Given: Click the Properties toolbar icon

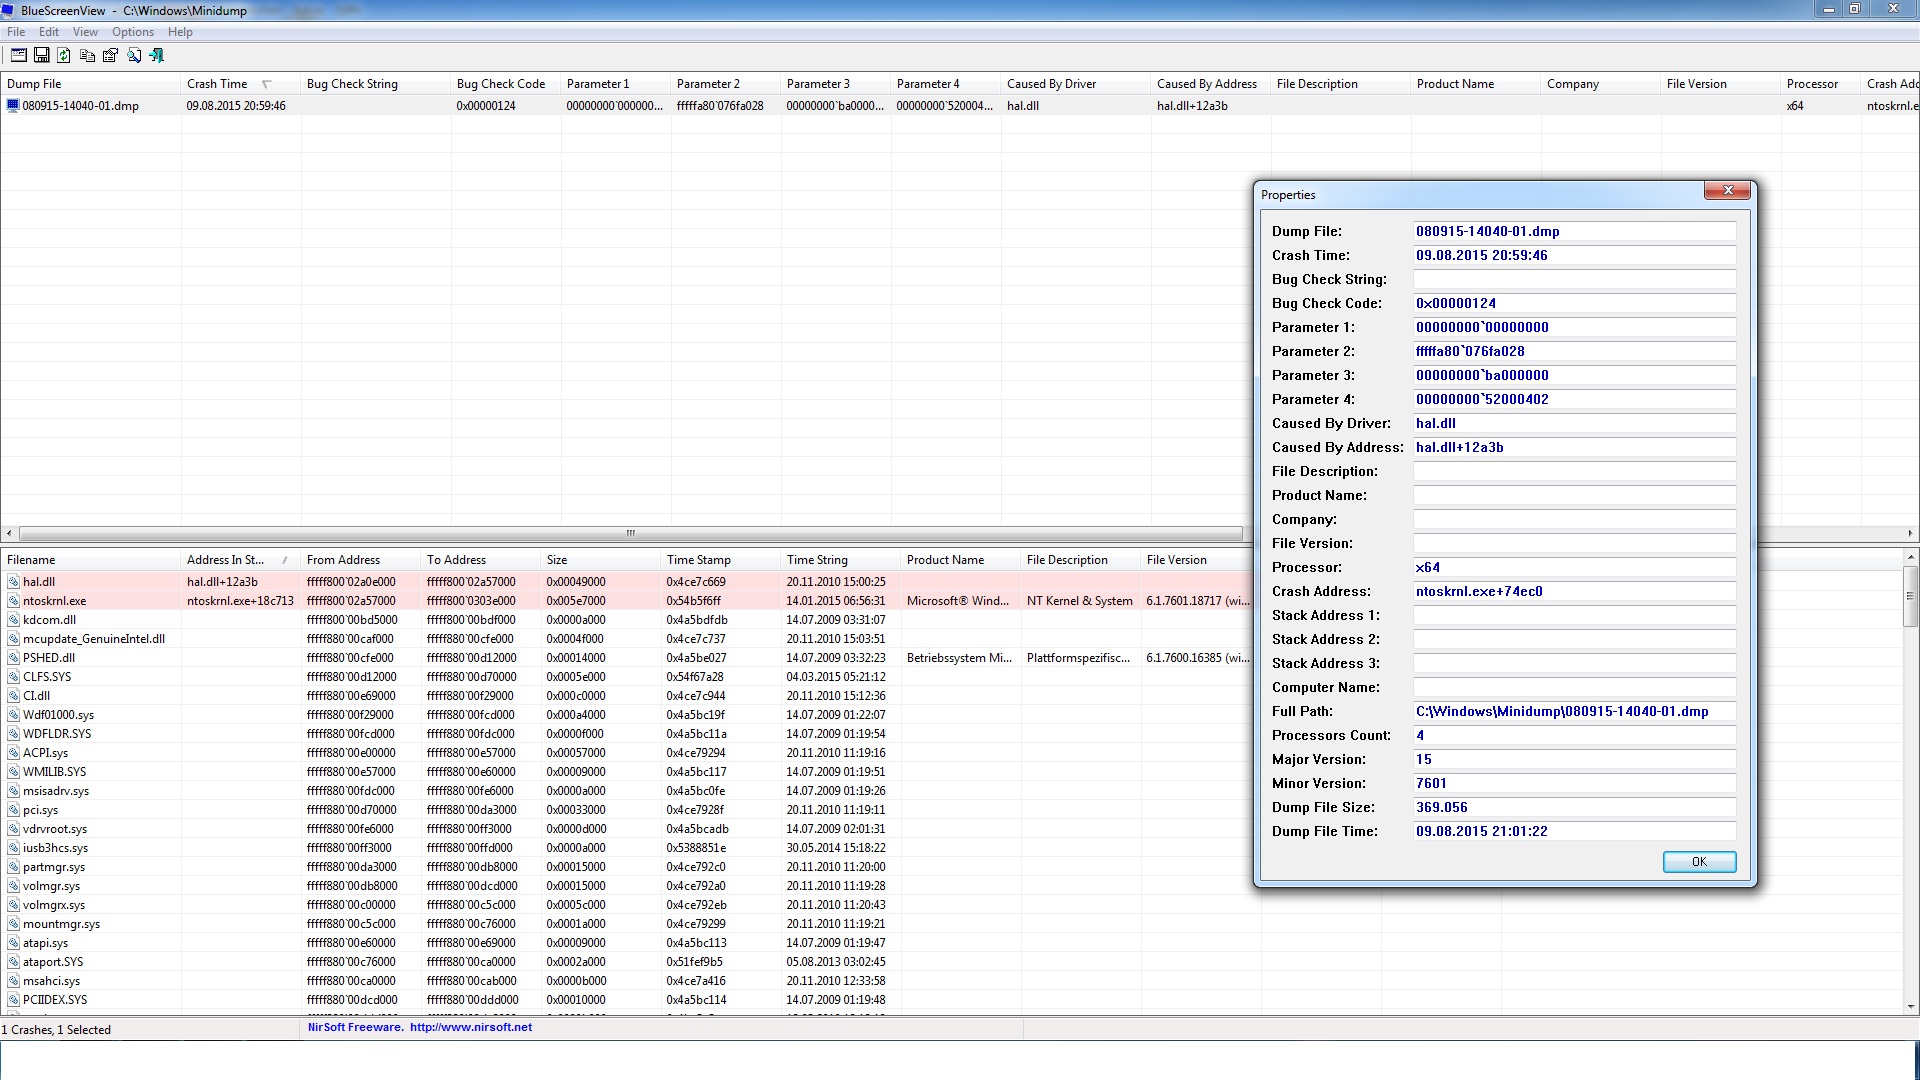Looking at the screenshot, I should click(x=110, y=56).
